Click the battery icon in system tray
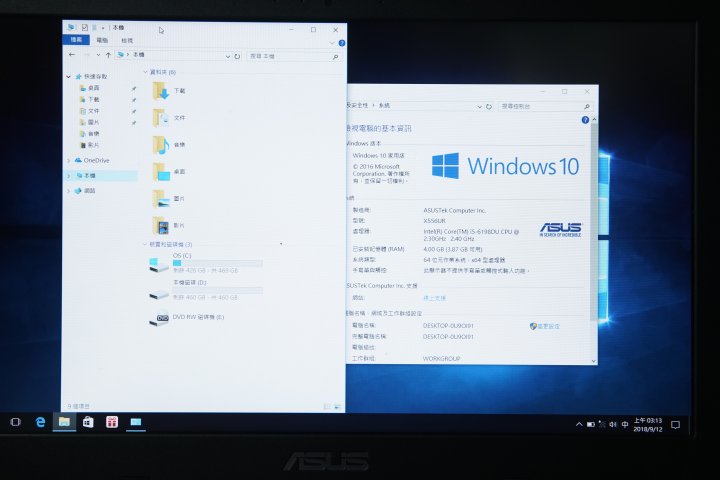The height and width of the screenshot is (480, 720). (591, 424)
